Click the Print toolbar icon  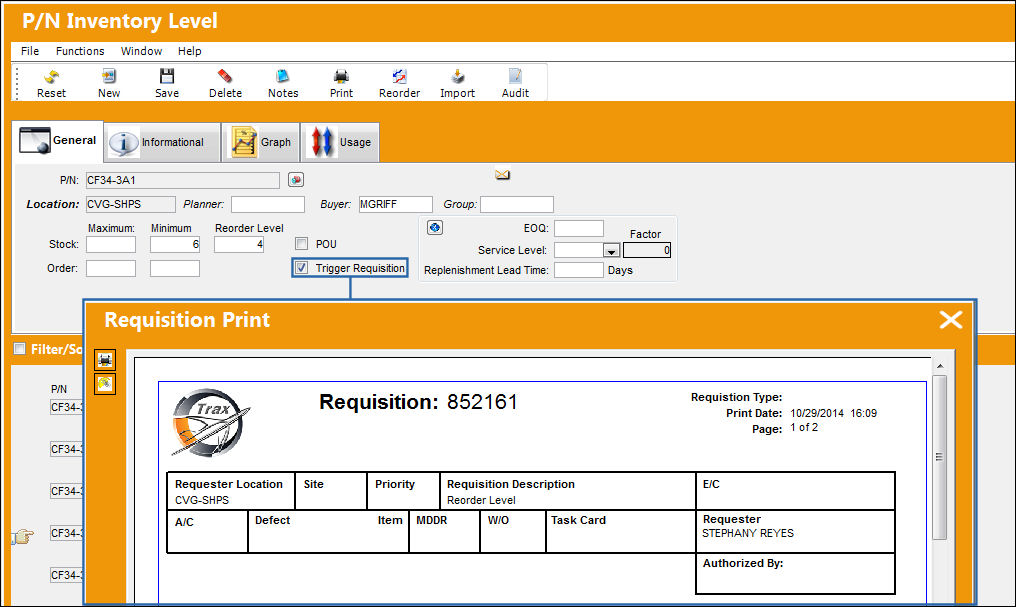tap(341, 76)
